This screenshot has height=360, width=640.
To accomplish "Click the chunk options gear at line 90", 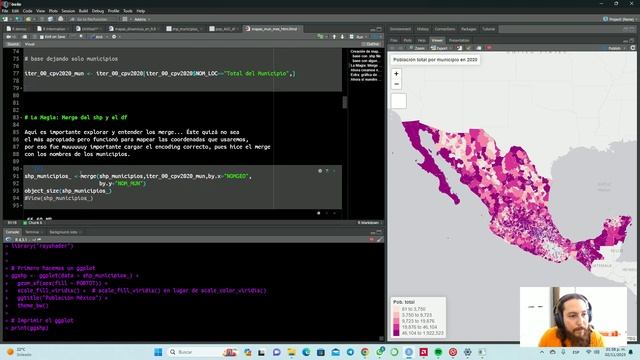I will tap(320, 171).
